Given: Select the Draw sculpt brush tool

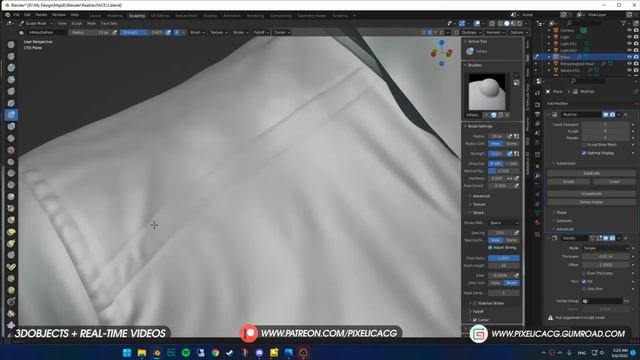Looking at the screenshot, I should [11, 44].
